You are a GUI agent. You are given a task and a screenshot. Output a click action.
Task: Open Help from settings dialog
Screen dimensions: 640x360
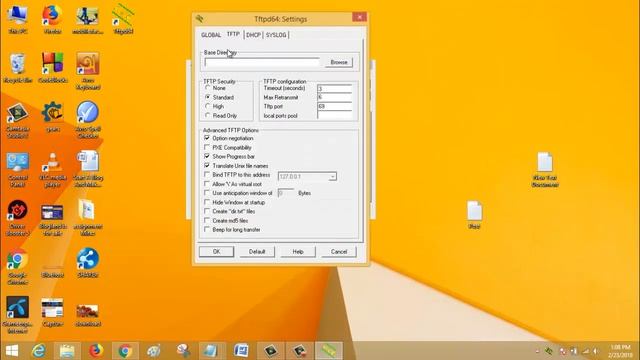298,252
